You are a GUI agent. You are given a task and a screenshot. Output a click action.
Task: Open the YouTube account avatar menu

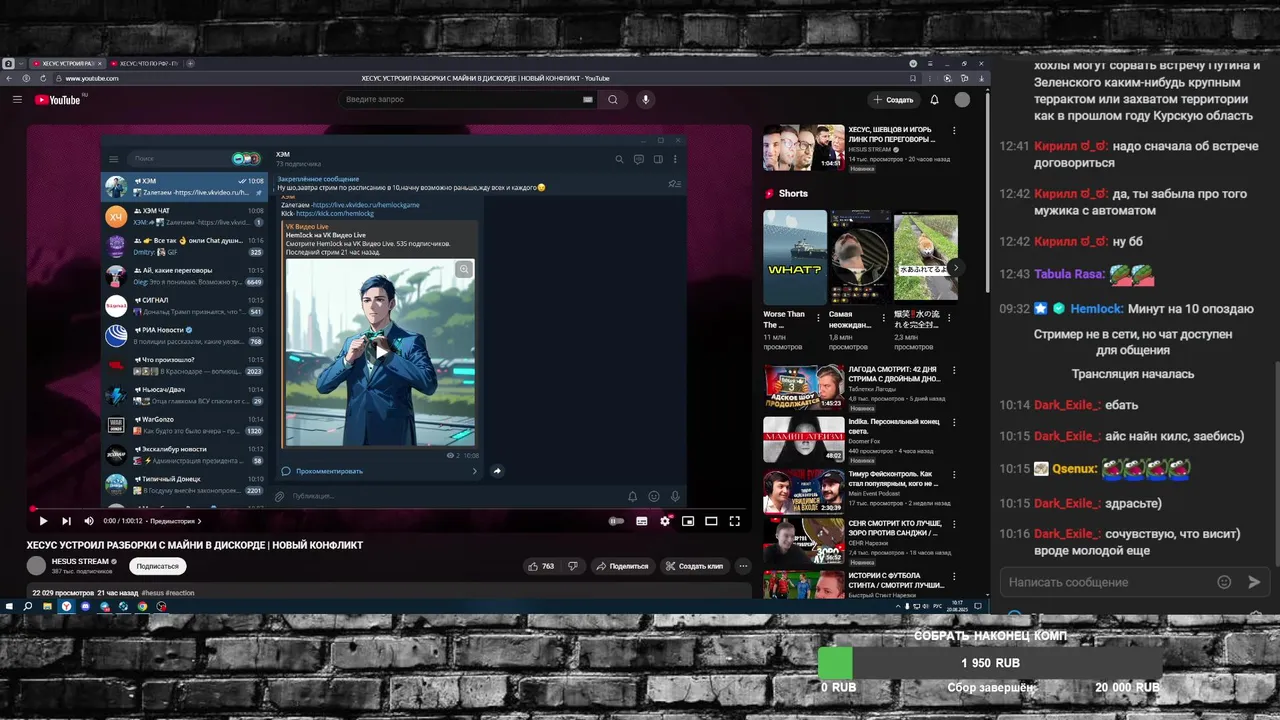pyautogui.click(x=962, y=100)
